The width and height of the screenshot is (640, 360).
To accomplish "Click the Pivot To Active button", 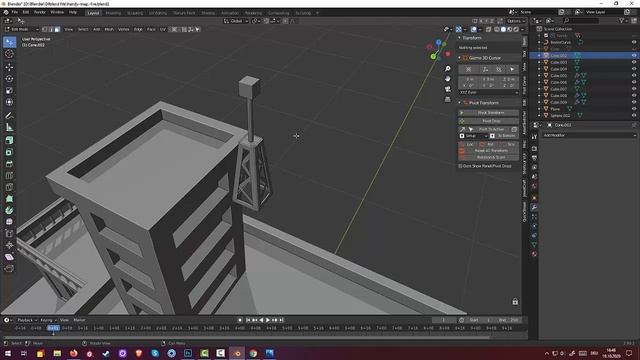I will [491, 129].
